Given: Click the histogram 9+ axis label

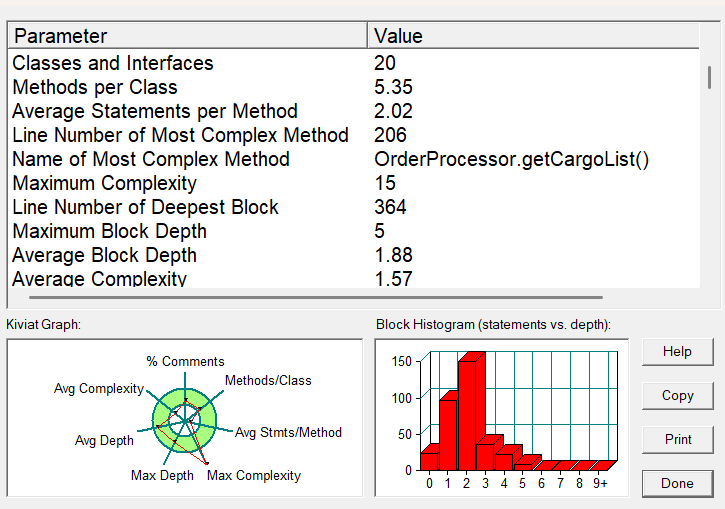Looking at the screenshot, I should (x=600, y=484).
